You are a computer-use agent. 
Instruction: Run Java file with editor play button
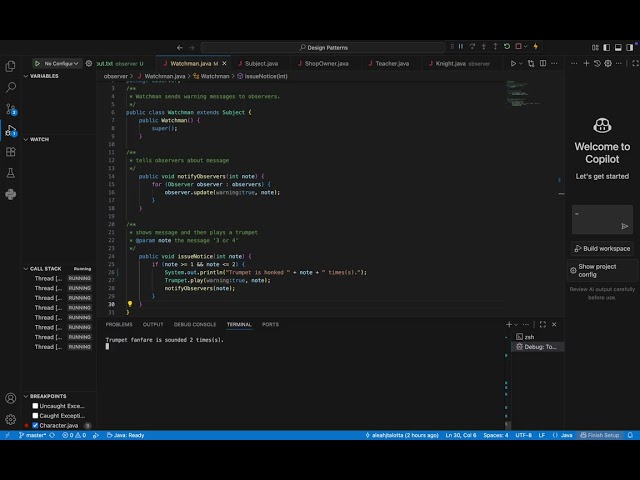coord(513,63)
